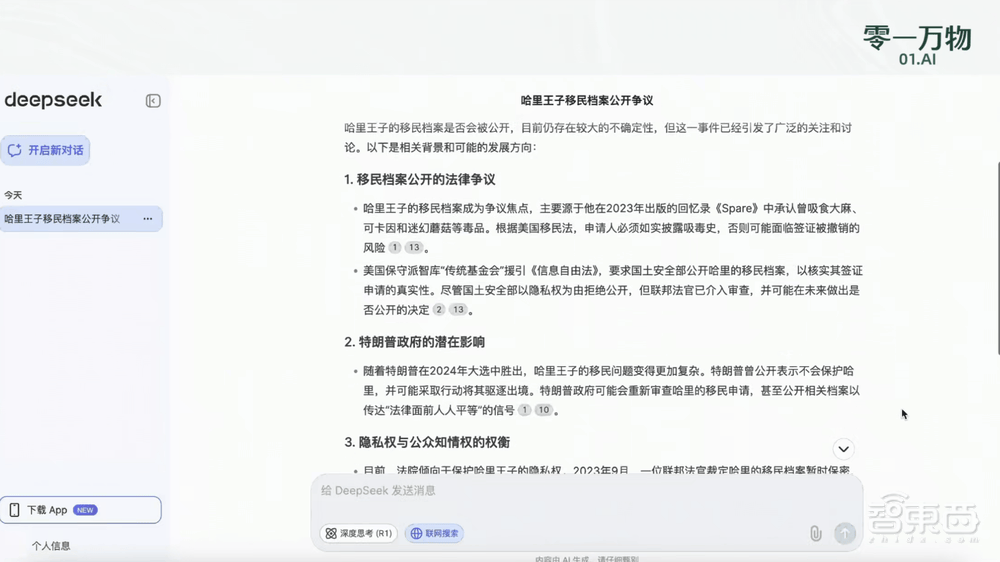This screenshot has height=562, width=1000.
Task: Open citation 13 after 风险 in section 1
Action: pos(415,248)
